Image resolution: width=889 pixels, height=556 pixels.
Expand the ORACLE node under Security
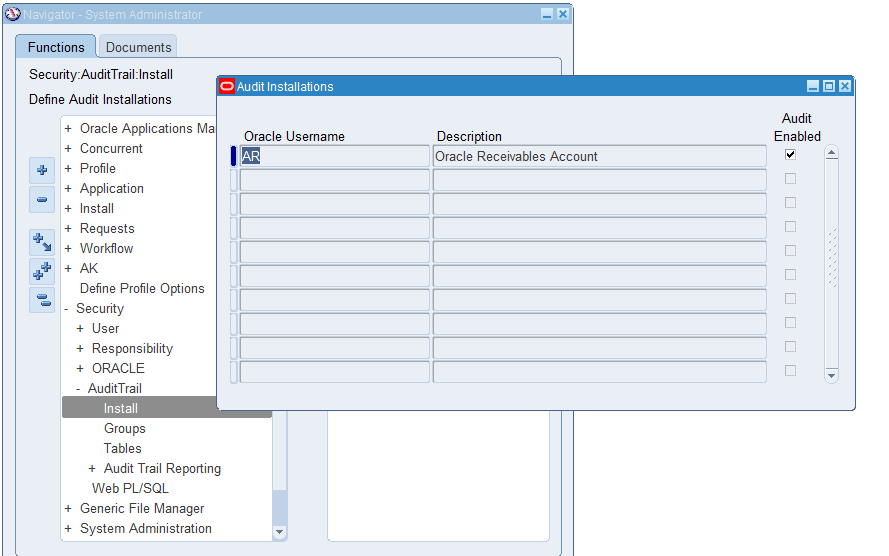click(80, 368)
